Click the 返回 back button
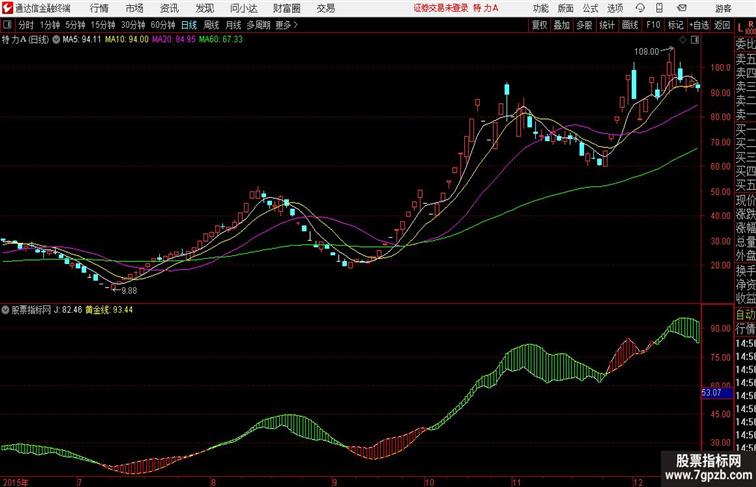 click(x=722, y=25)
